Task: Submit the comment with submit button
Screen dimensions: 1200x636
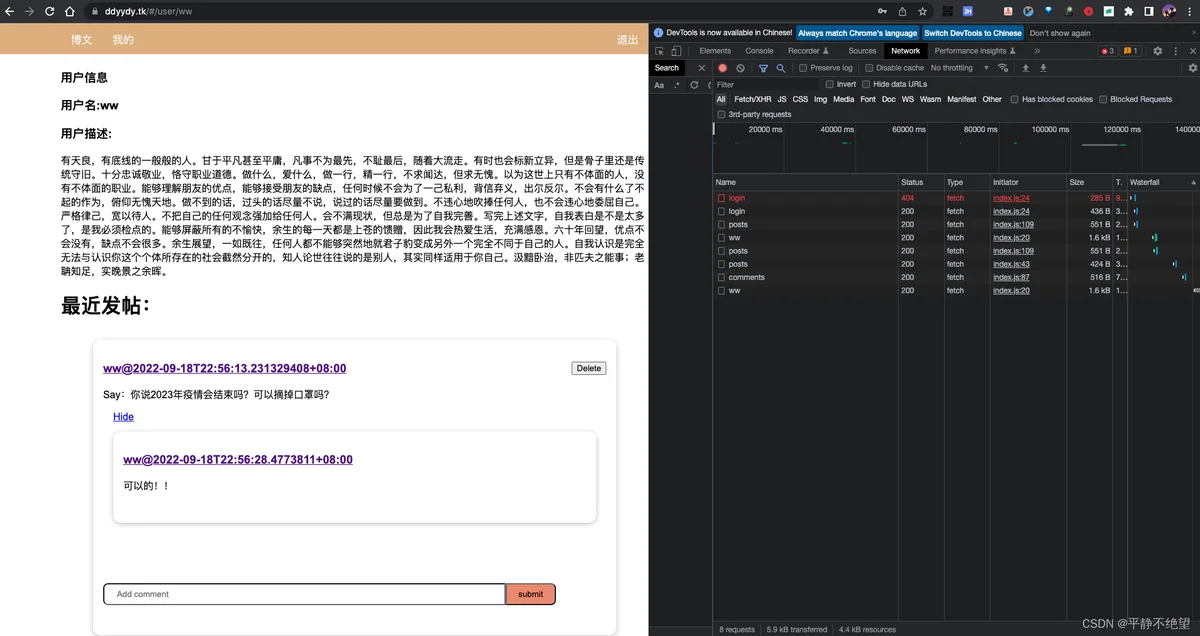Action: [530, 594]
